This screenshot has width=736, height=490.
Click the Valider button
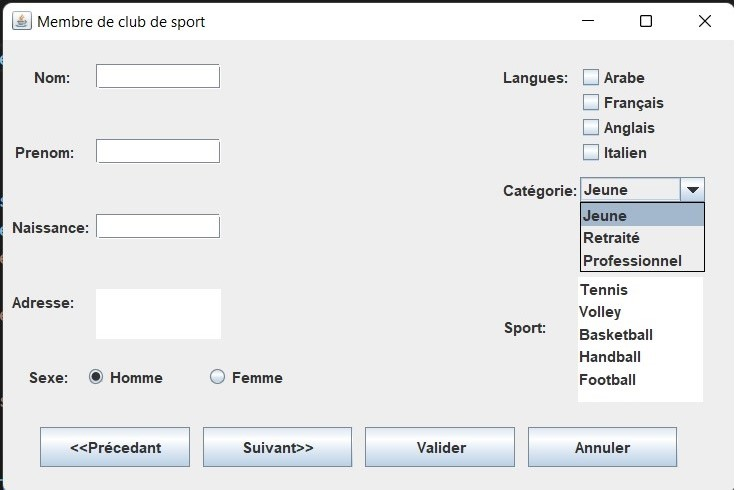440,447
